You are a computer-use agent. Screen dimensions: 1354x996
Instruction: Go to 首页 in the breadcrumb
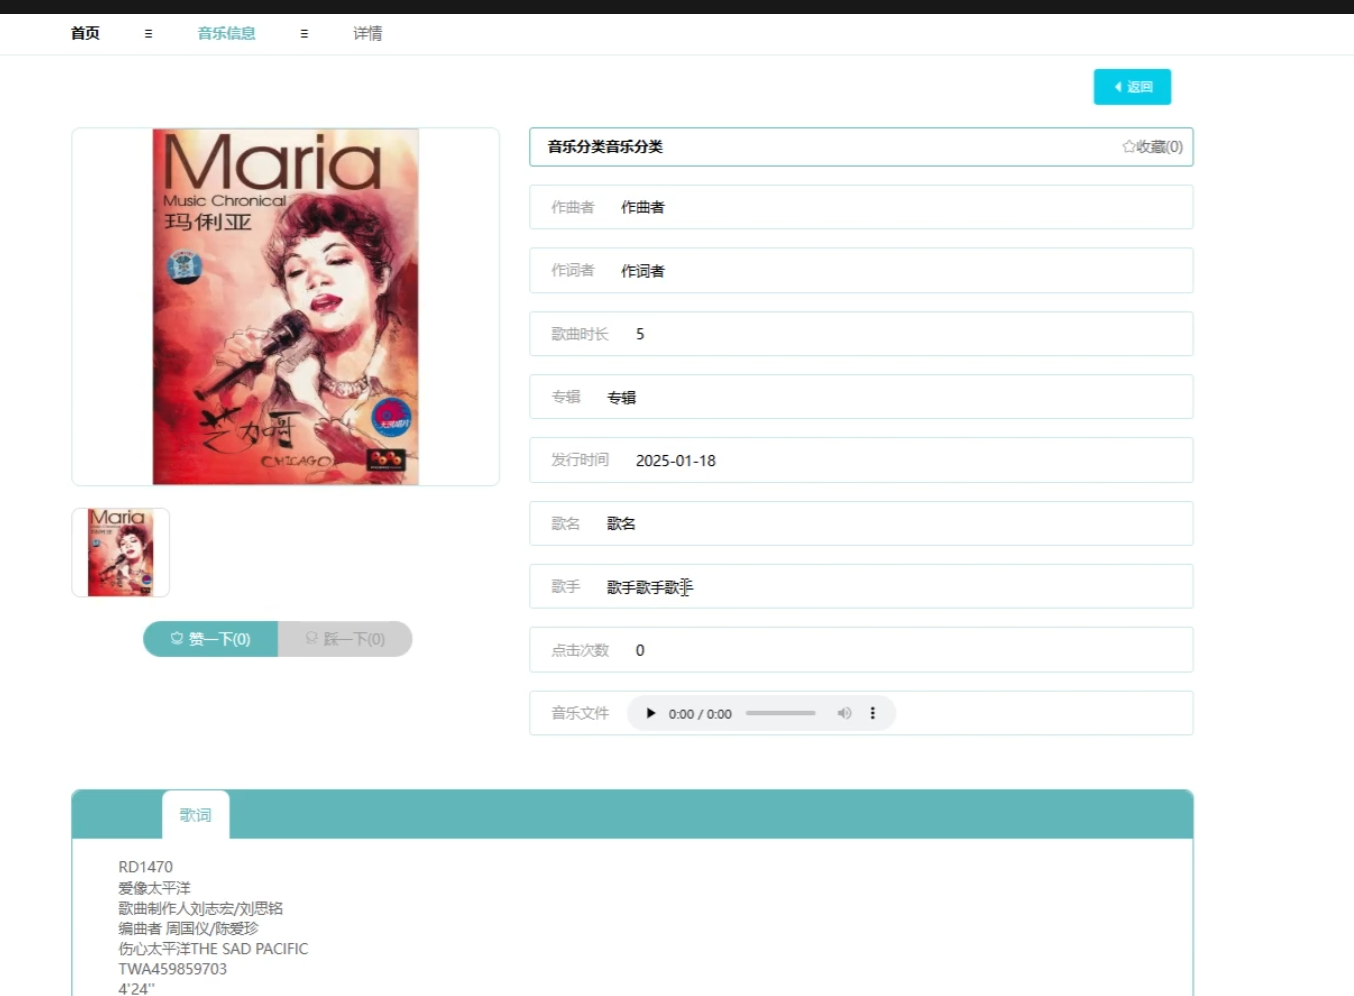pyautogui.click(x=85, y=33)
